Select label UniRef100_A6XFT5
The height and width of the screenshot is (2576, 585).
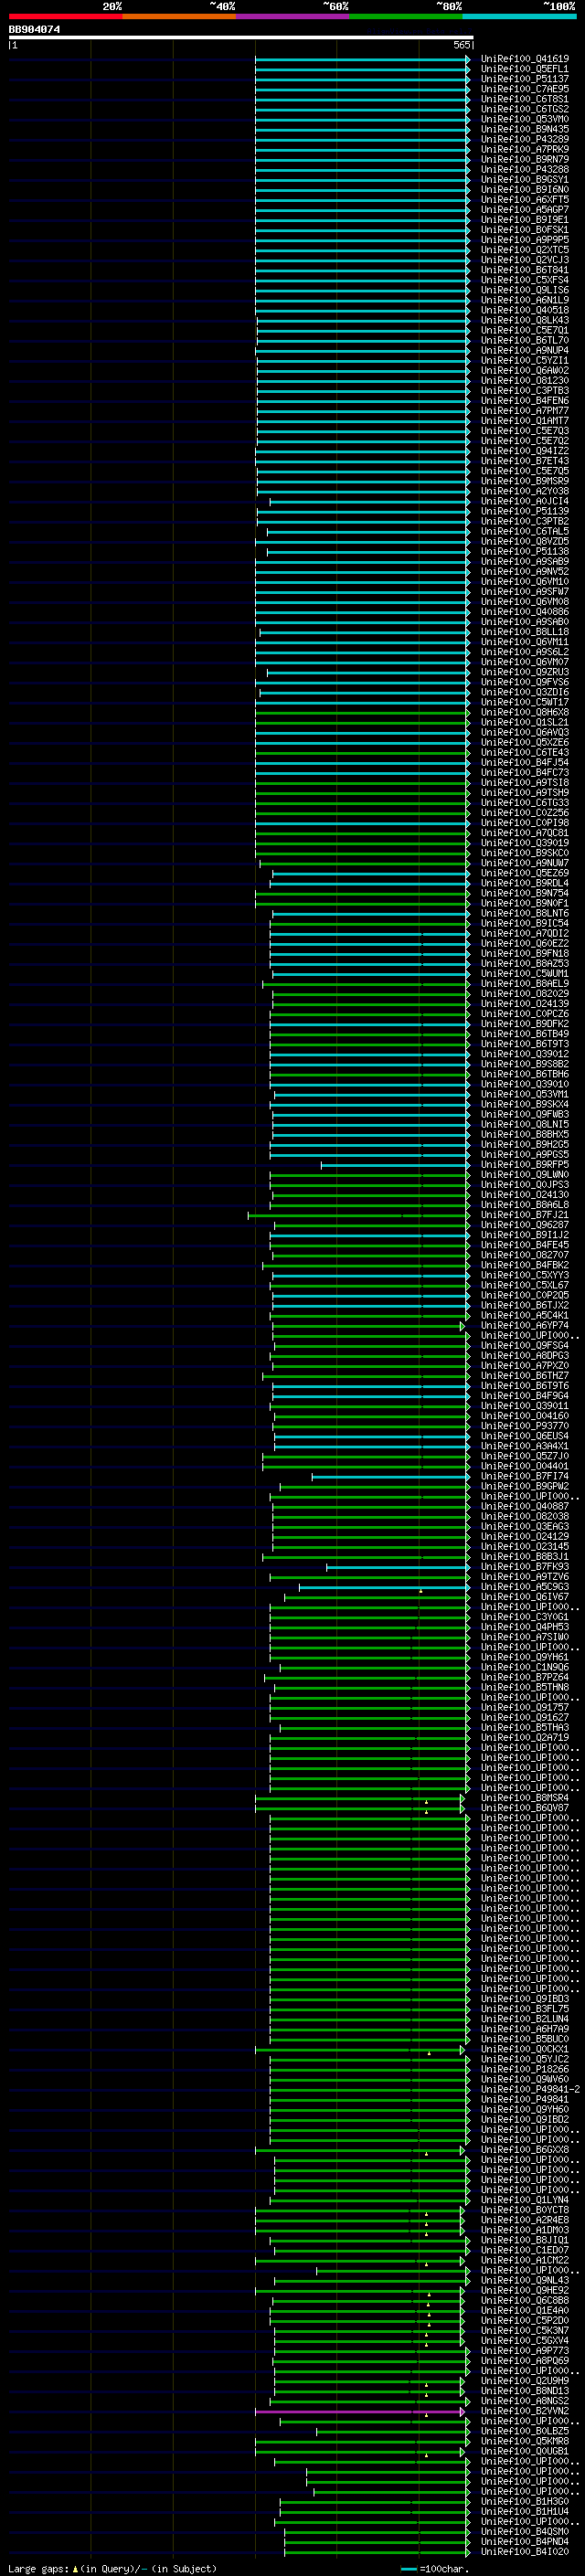click(524, 200)
